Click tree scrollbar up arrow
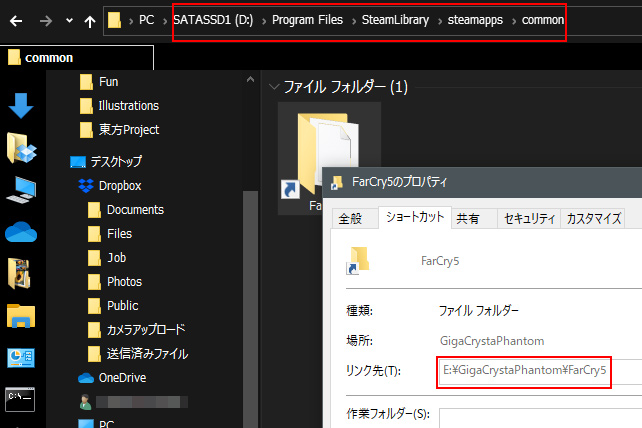The image size is (642, 428). 250,79
